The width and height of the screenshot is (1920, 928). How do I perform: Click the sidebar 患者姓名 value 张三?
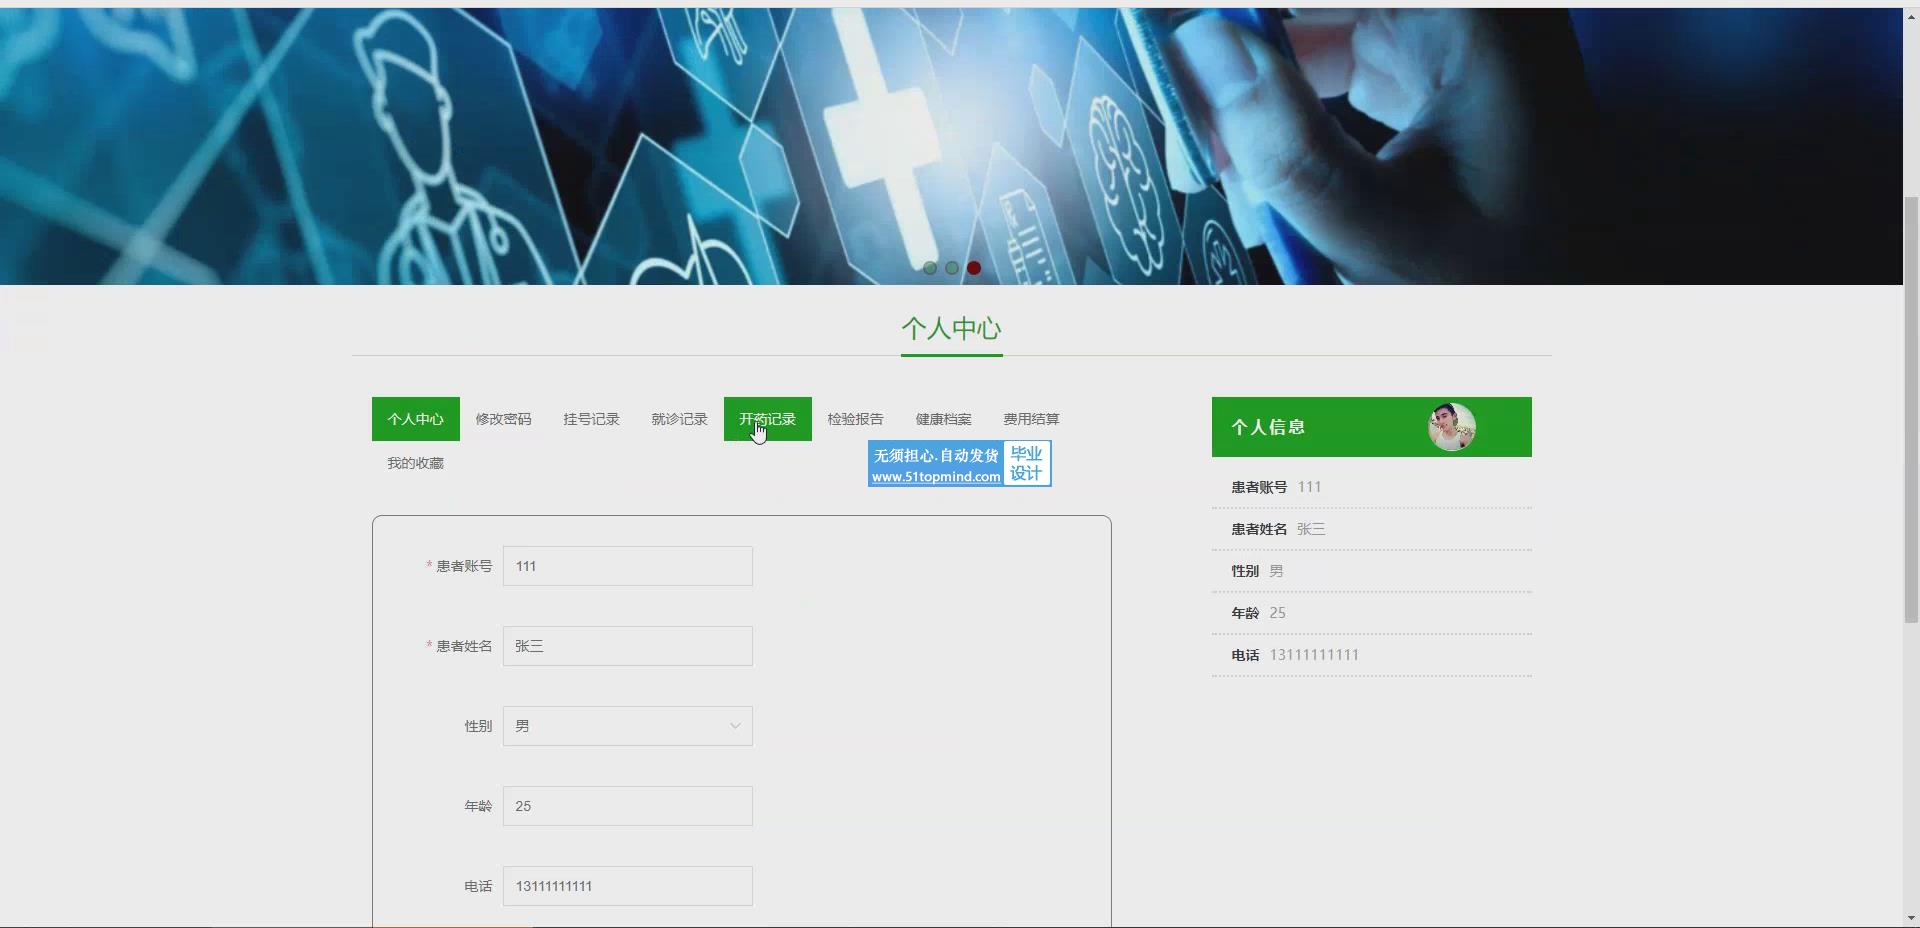(x=1311, y=529)
